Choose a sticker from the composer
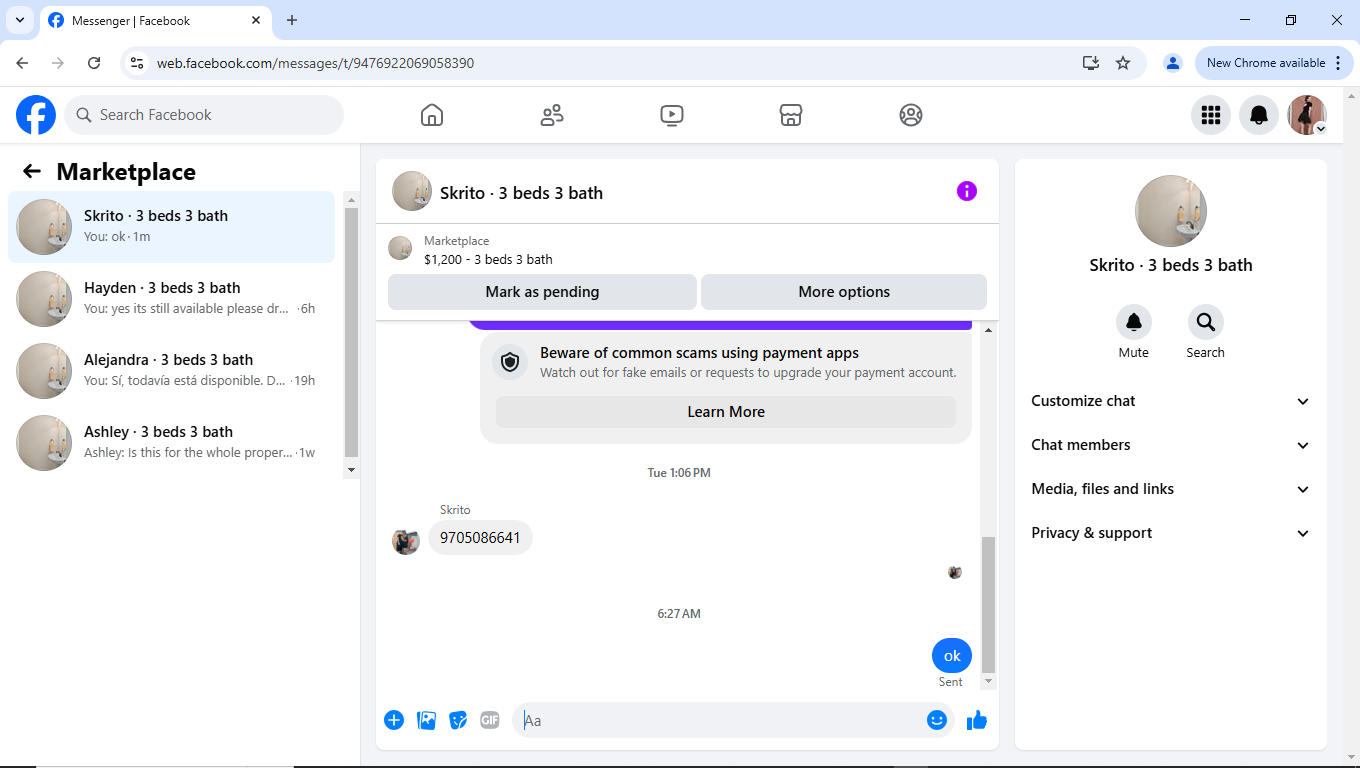Screen dimensions: 1360x768 458,720
